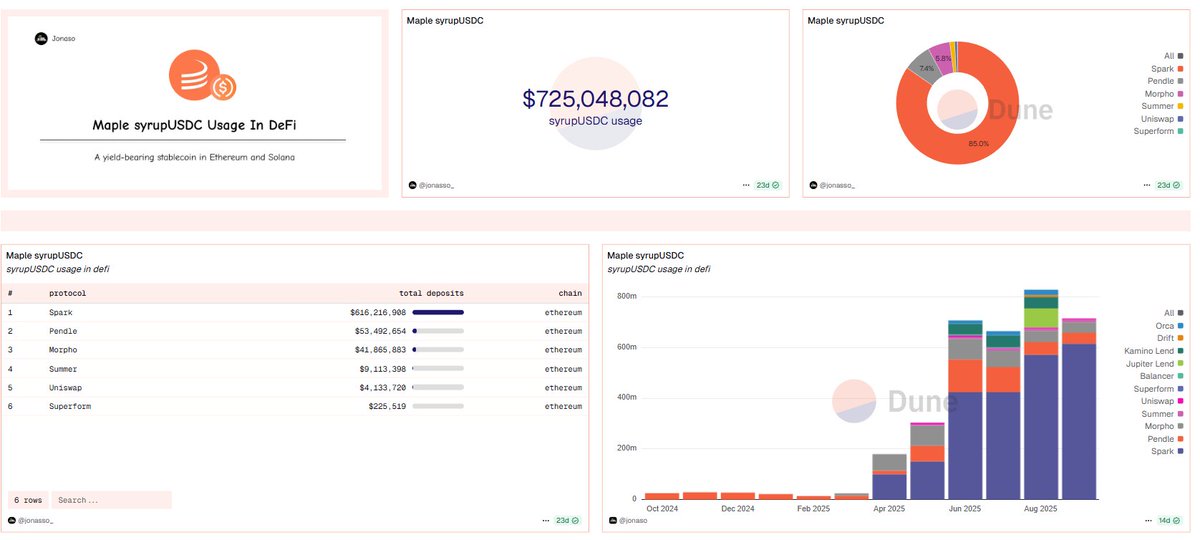Click the orange syrupUSDC coin logo
Image resolution: width=1200 pixels, height=540 pixels.
point(201,77)
